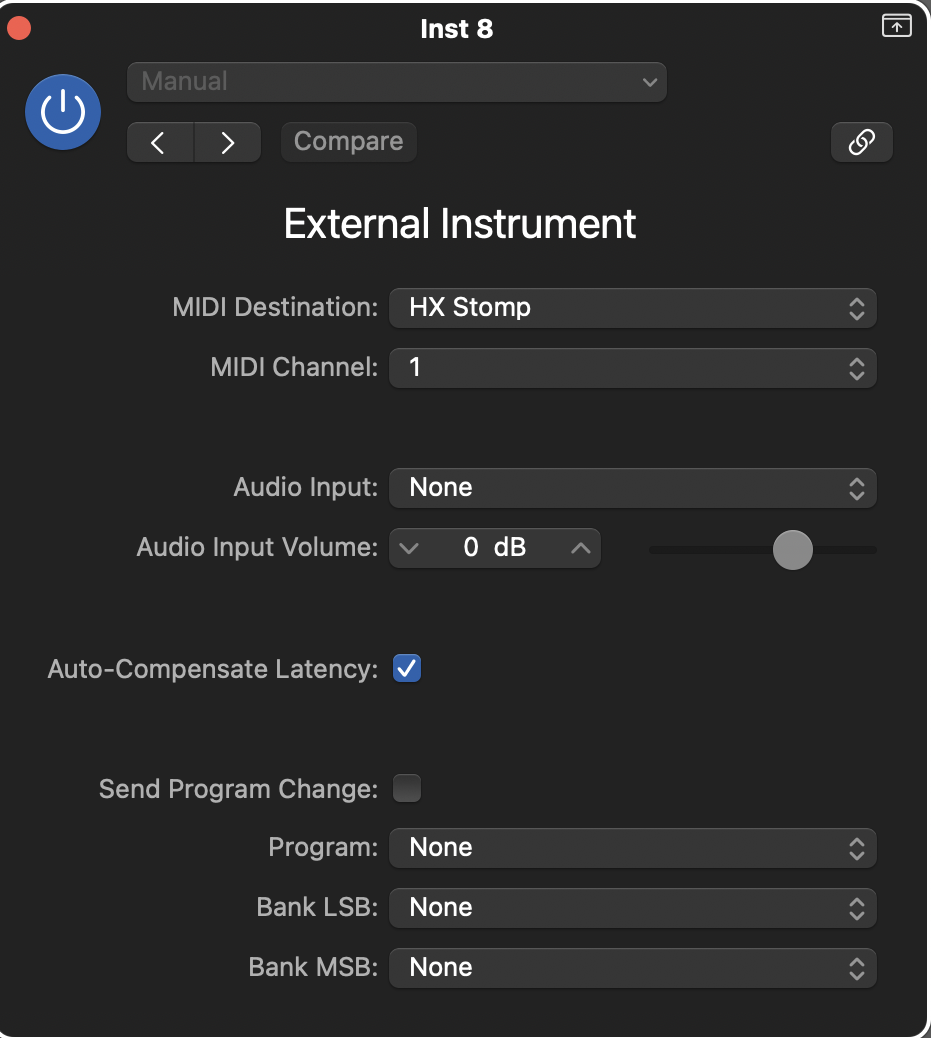
Task: Open the MIDI Channel dropdown
Action: [x=632, y=368]
